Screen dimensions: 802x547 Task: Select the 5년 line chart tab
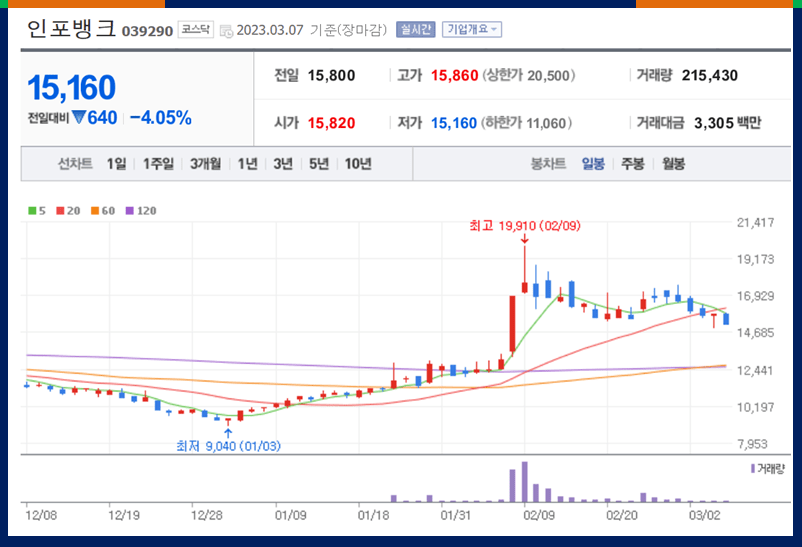tap(319, 164)
